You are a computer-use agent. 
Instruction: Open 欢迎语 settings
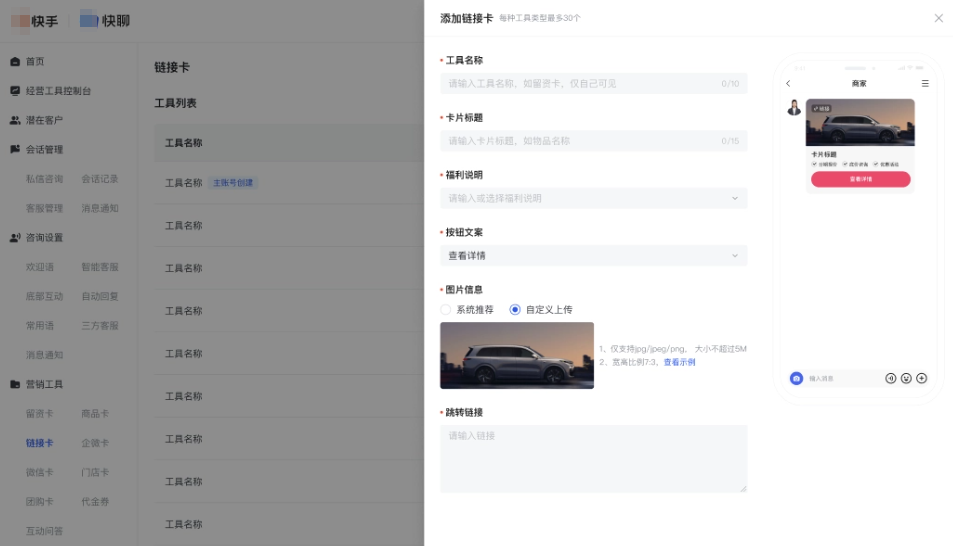pos(40,267)
